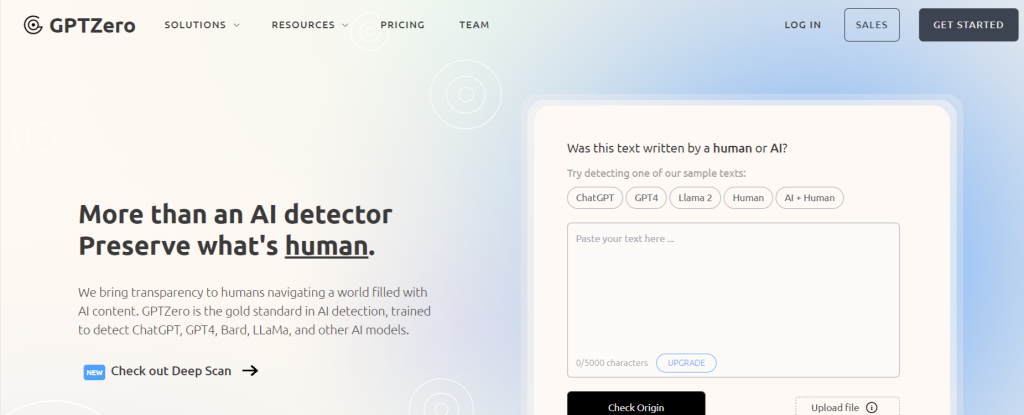Click the Log In link

[x=803, y=25]
